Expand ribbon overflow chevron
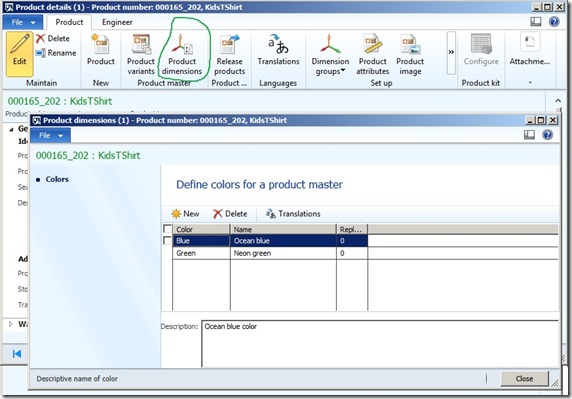Image resolution: width=572 pixels, height=399 pixels. coord(451,53)
